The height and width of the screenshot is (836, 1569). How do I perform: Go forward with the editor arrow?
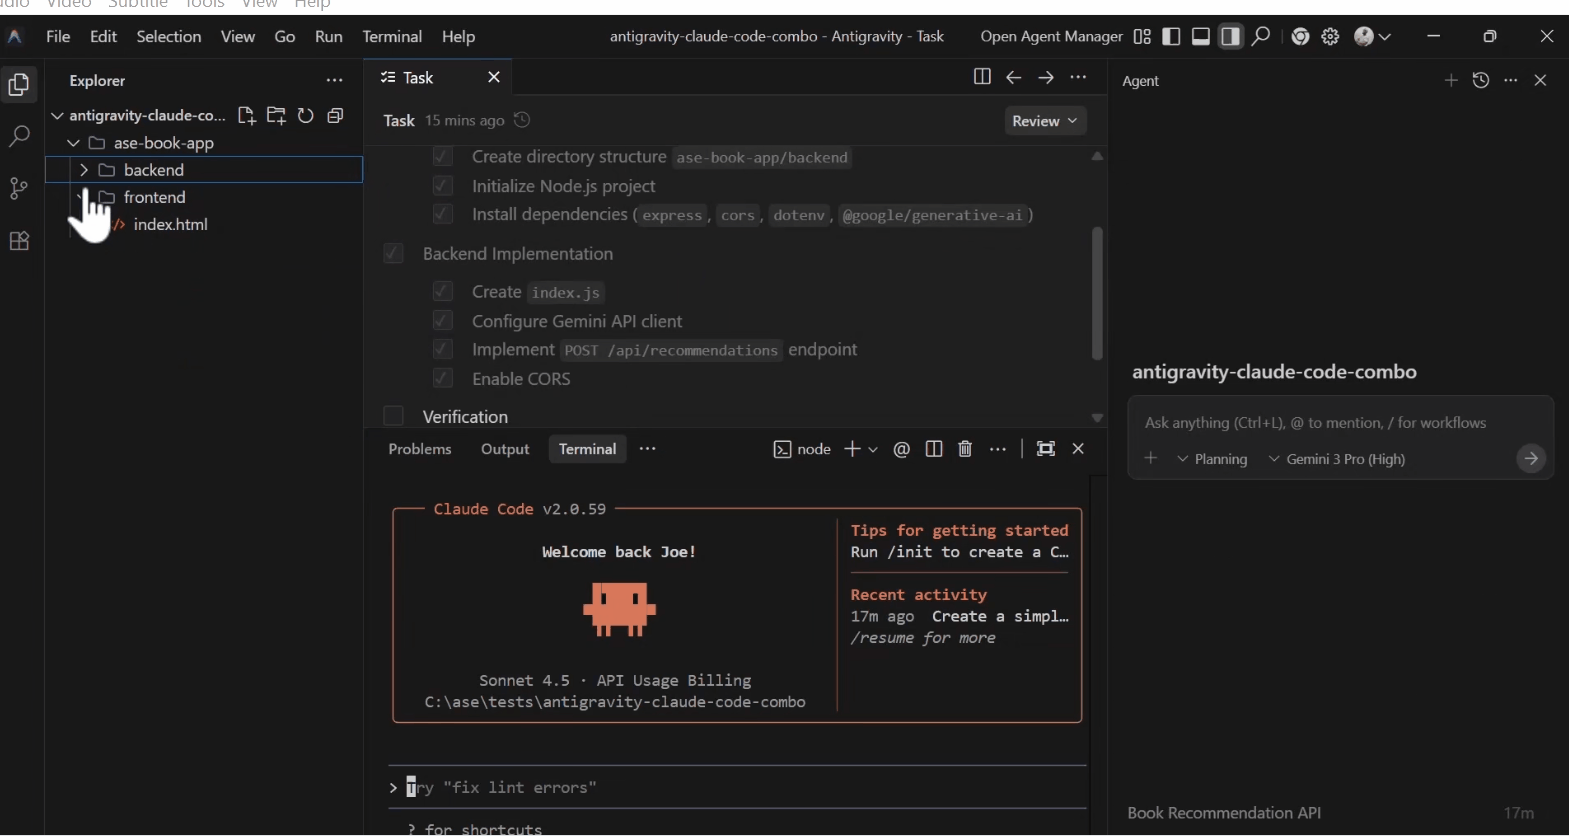coord(1046,77)
